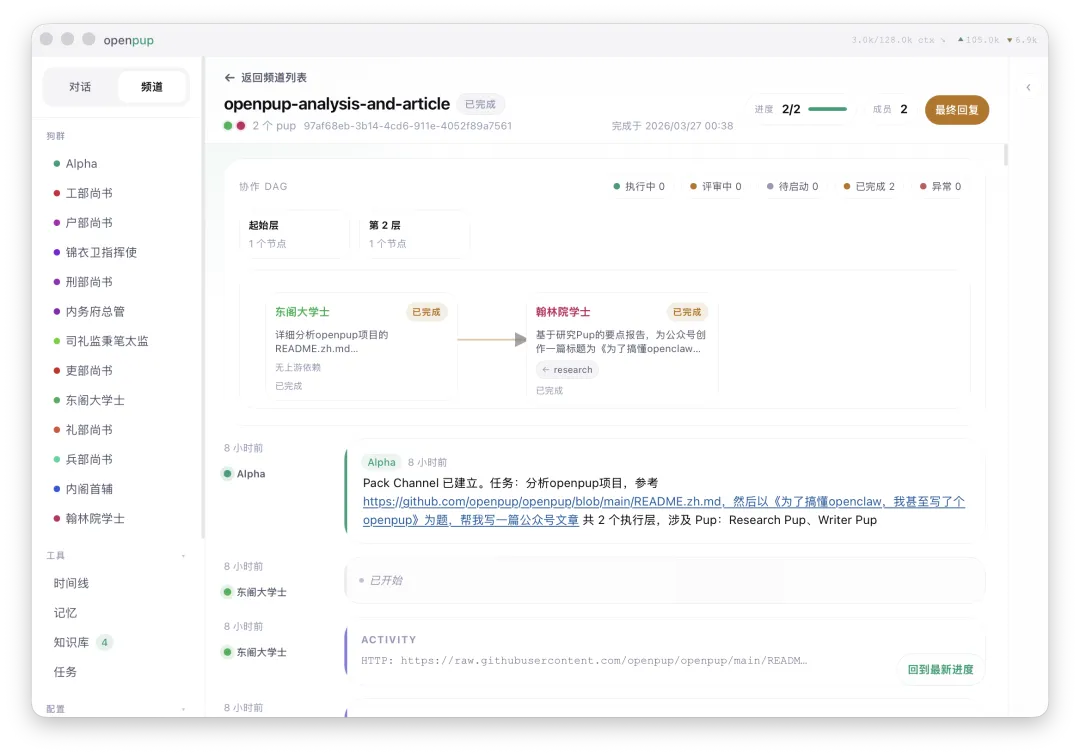Image resolution: width=1080 pixels, height=756 pixels.
Task: Open 任务 tool
Action: click(x=65, y=673)
